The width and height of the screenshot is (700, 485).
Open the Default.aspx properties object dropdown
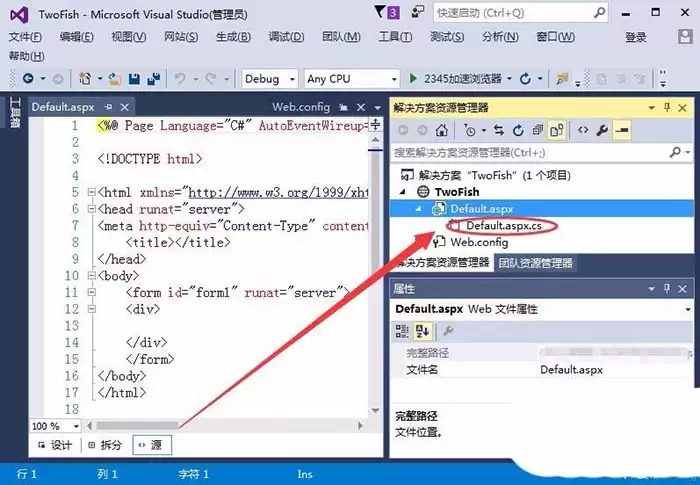tap(688, 309)
